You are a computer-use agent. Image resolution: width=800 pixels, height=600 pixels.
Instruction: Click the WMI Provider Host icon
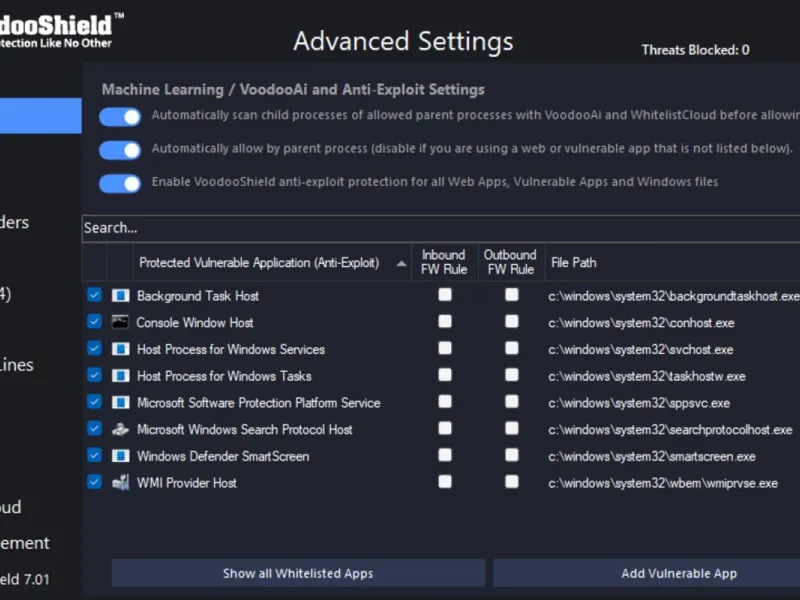pyautogui.click(x=121, y=483)
